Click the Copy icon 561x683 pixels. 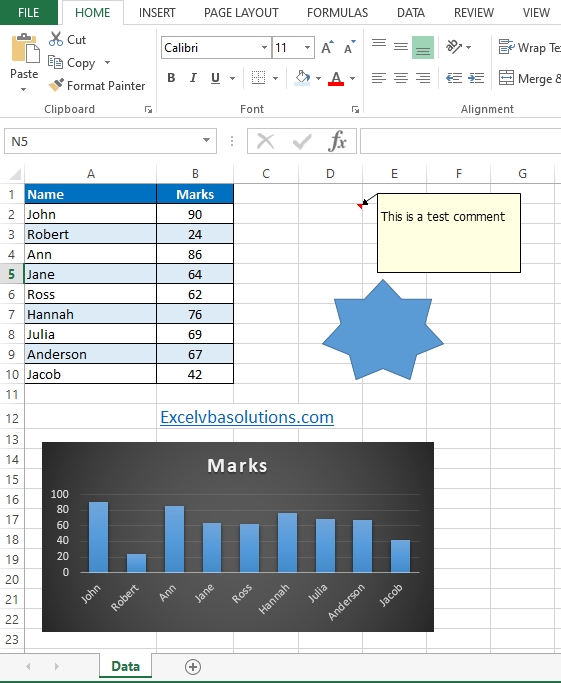55,62
